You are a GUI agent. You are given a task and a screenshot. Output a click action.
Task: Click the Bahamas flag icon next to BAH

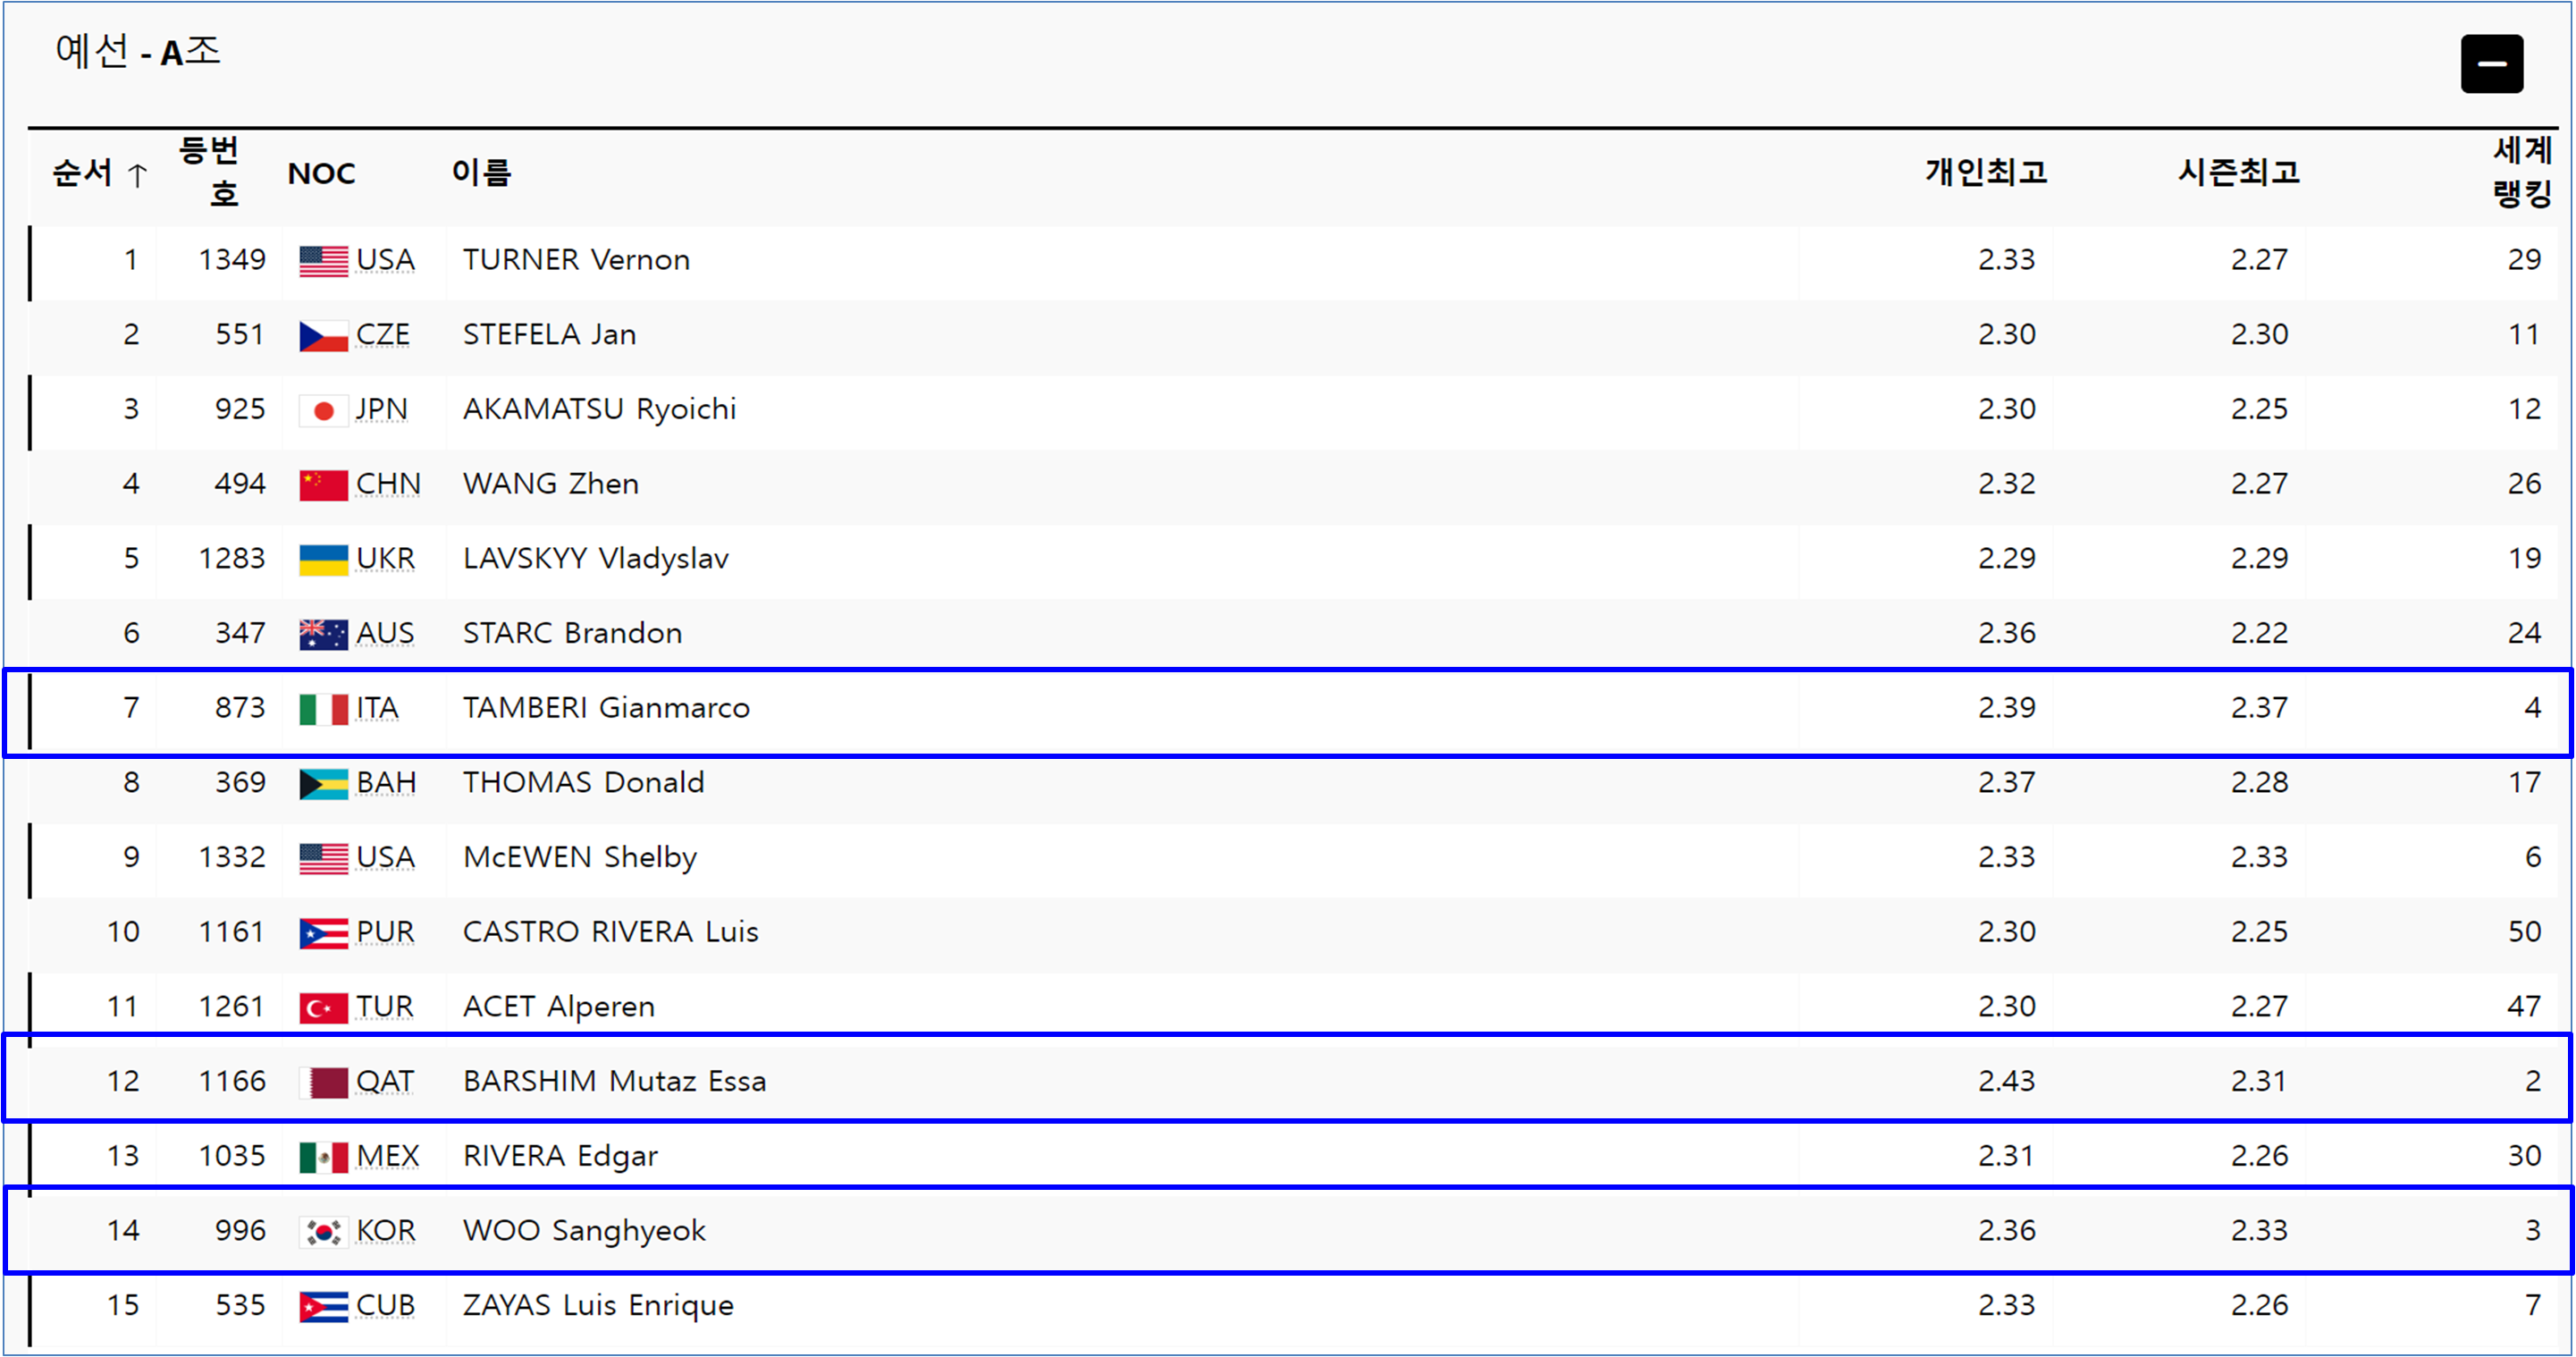coord(323,784)
